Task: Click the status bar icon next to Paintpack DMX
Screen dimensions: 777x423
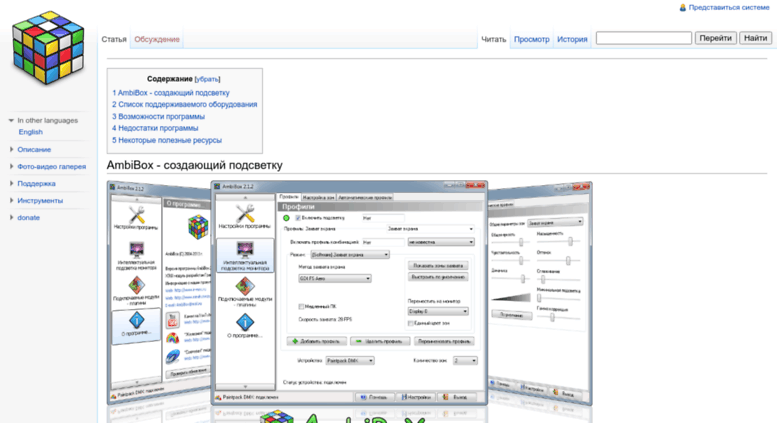Action: pyautogui.click(x=218, y=397)
